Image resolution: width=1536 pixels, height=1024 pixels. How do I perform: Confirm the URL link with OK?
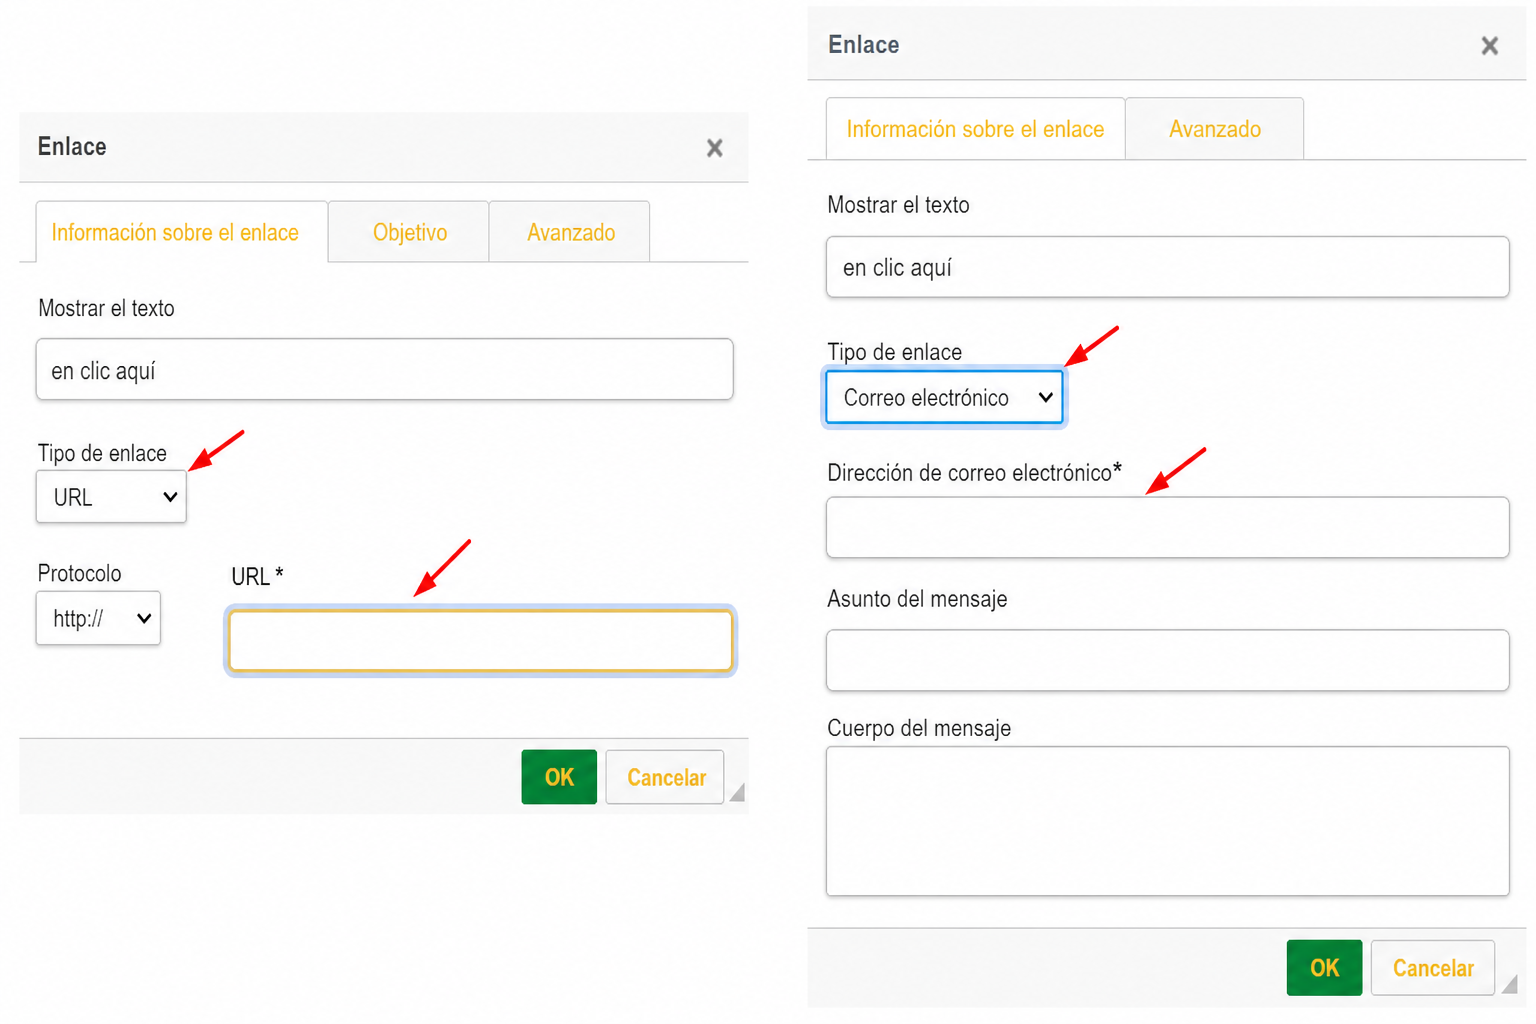pos(559,777)
